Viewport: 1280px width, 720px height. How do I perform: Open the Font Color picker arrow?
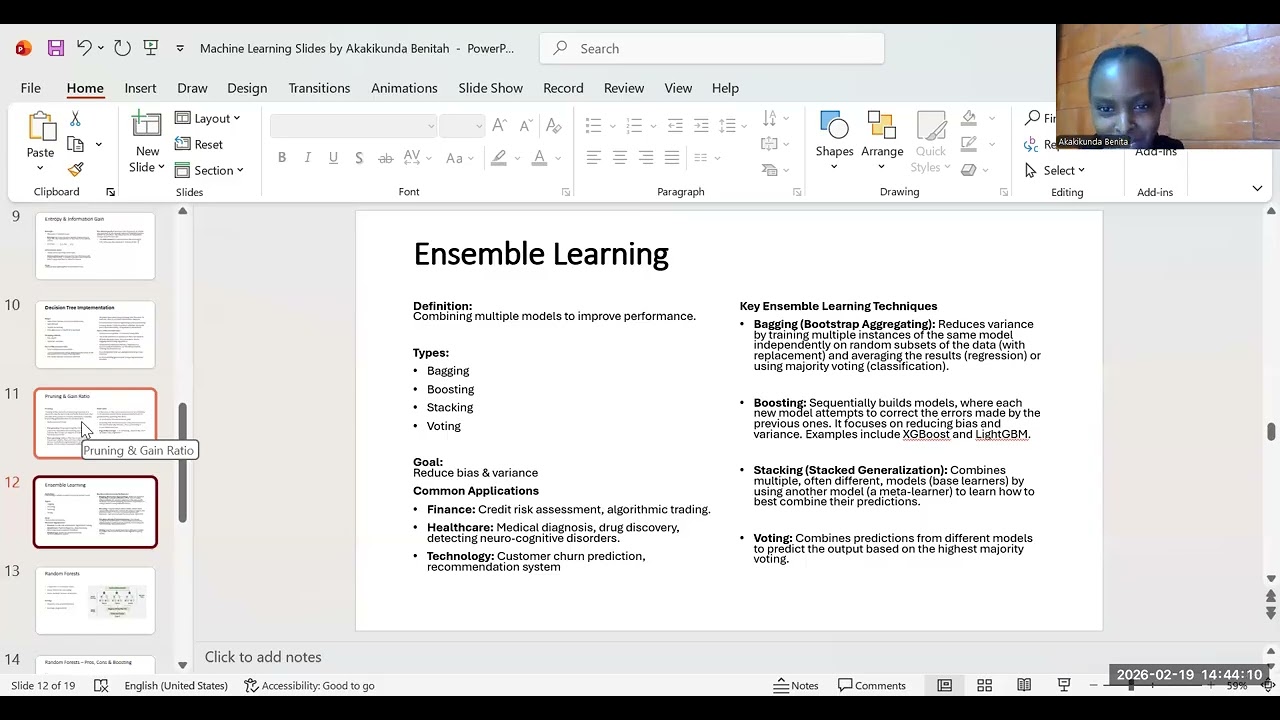[558, 157]
